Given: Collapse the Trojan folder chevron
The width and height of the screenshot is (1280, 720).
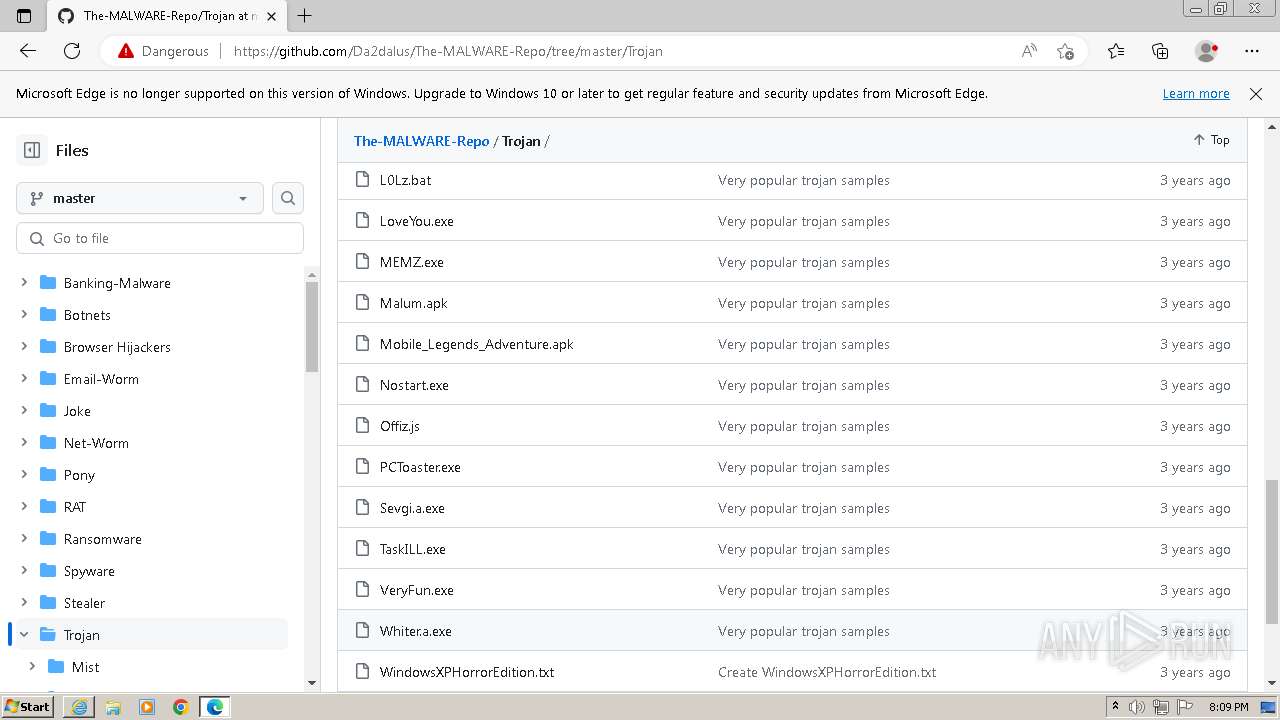Looking at the screenshot, I should [24, 635].
